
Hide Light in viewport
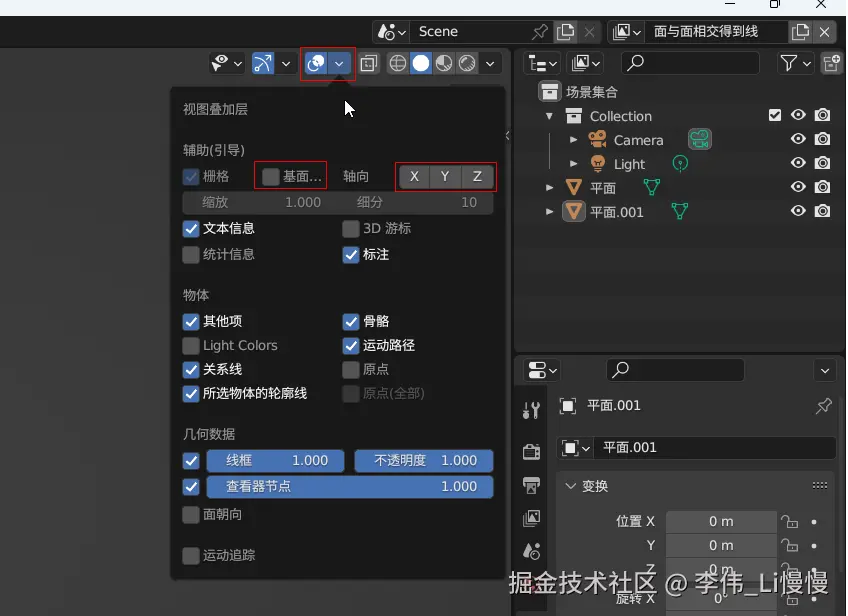pos(798,163)
